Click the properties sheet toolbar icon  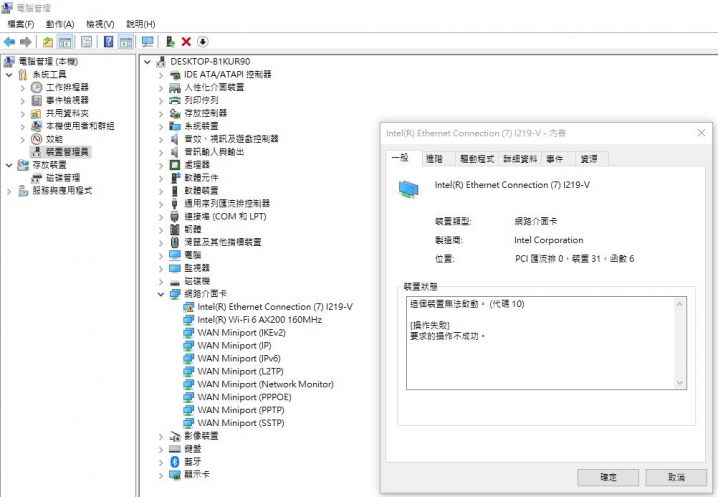tap(86, 42)
